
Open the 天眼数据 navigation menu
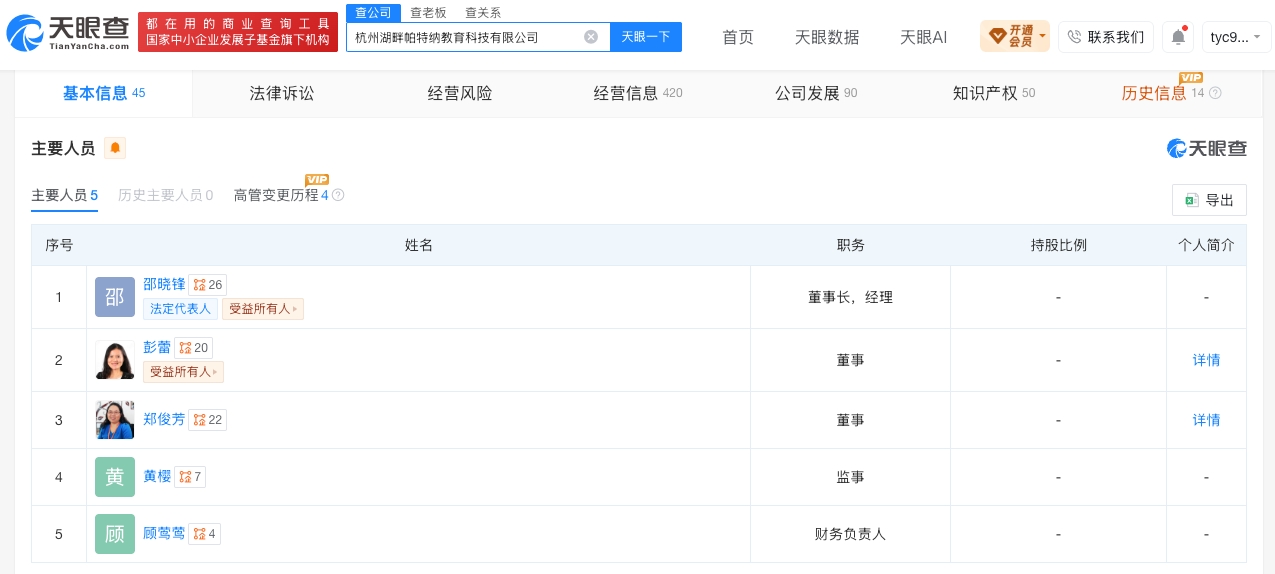click(827, 37)
